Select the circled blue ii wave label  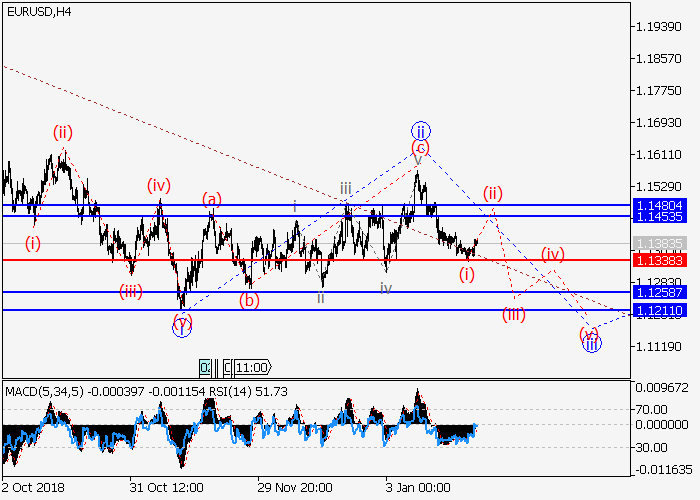click(421, 130)
